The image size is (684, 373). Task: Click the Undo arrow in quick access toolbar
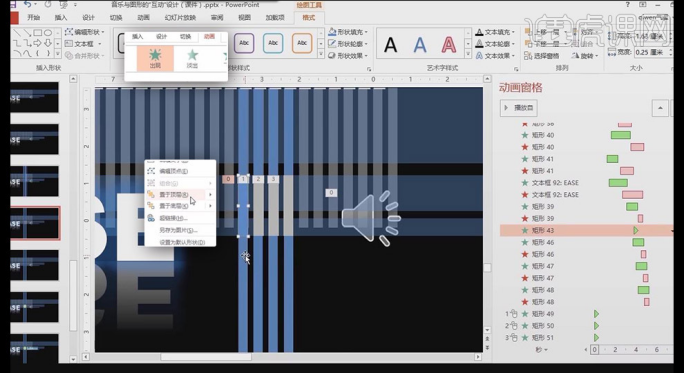coord(27,4)
